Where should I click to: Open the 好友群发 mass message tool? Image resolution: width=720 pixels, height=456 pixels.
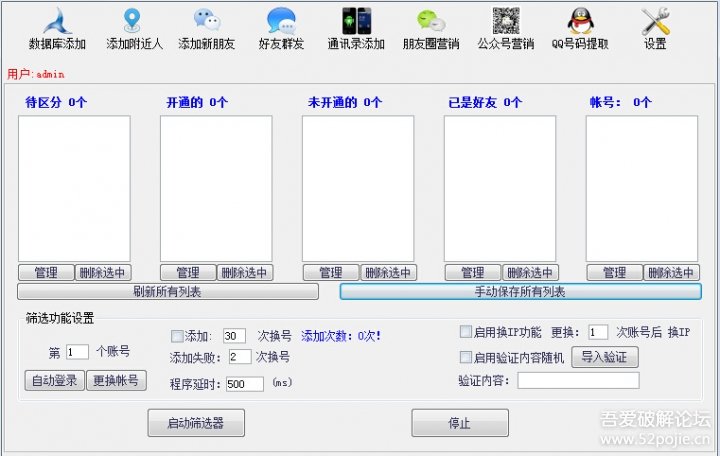click(x=281, y=29)
